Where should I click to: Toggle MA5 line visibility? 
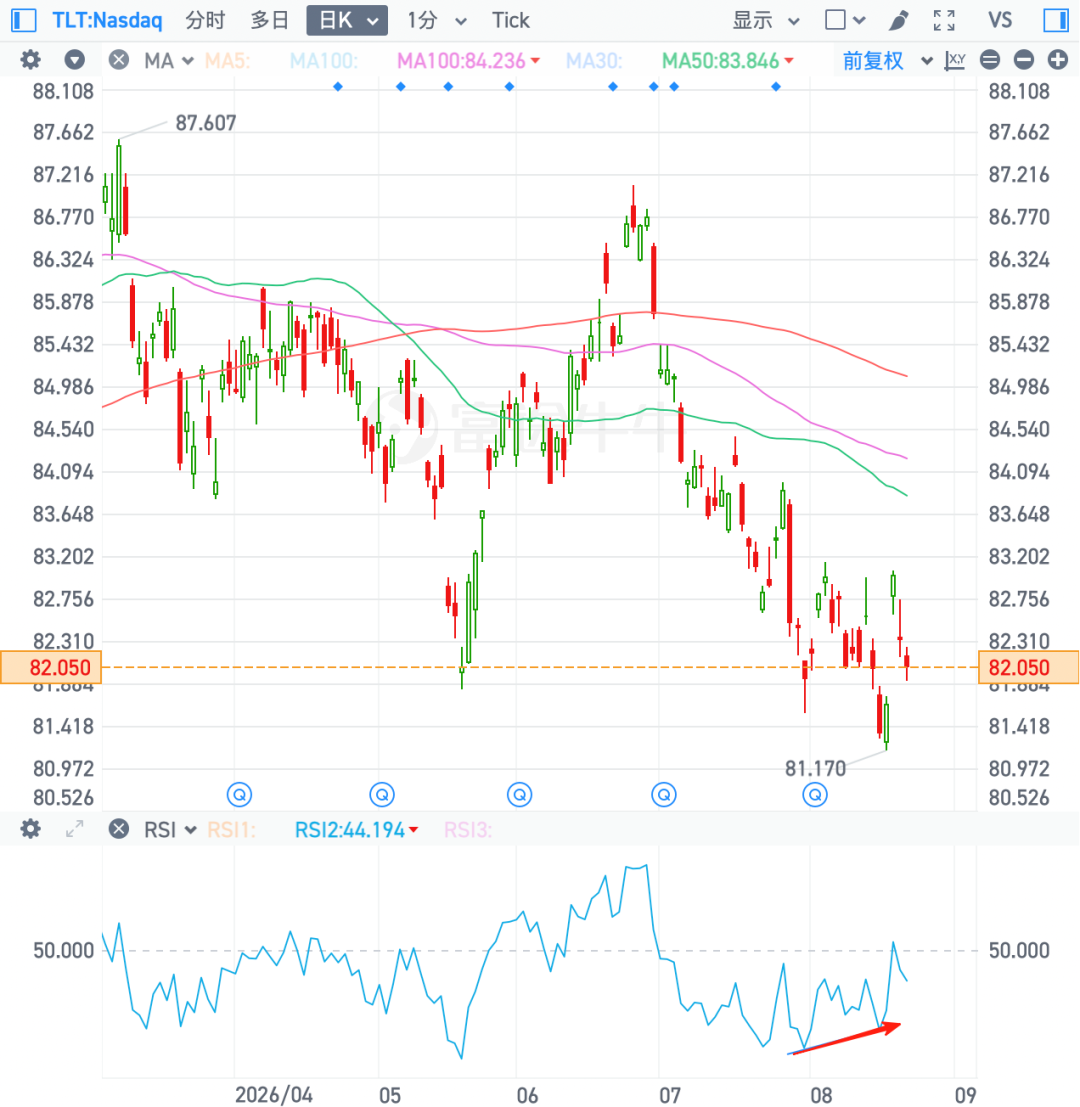[x=227, y=61]
